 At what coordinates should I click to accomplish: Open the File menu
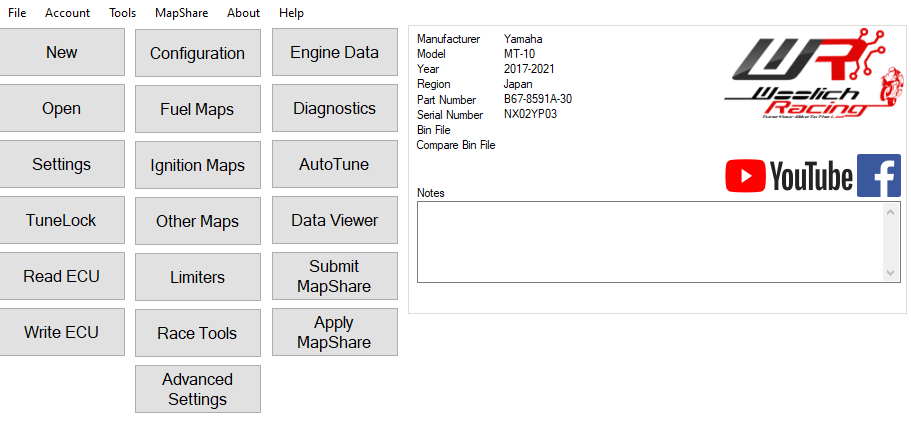coord(17,13)
